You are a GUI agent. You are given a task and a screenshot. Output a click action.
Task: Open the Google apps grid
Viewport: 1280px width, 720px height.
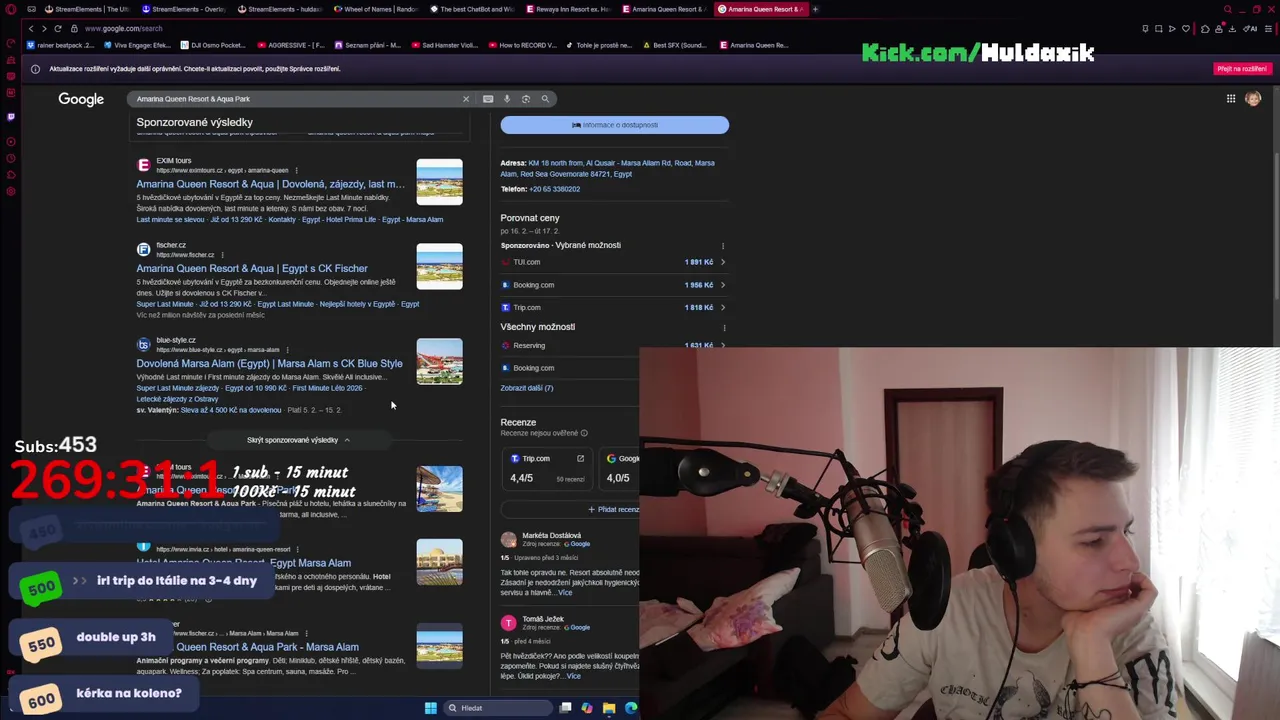pos(1231,98)
